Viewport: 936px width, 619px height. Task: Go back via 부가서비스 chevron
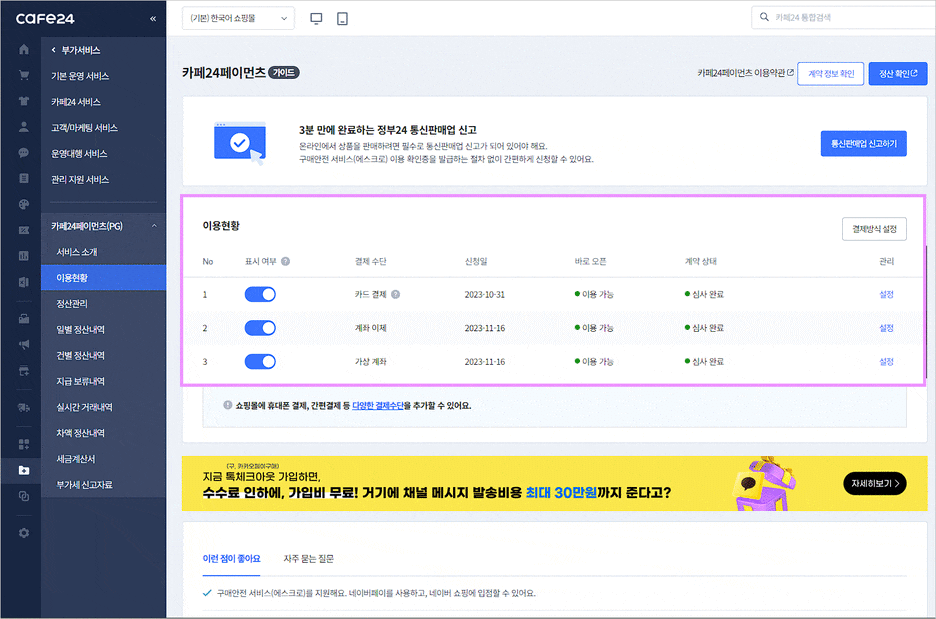pyautogui.click(x=53, y=50)
